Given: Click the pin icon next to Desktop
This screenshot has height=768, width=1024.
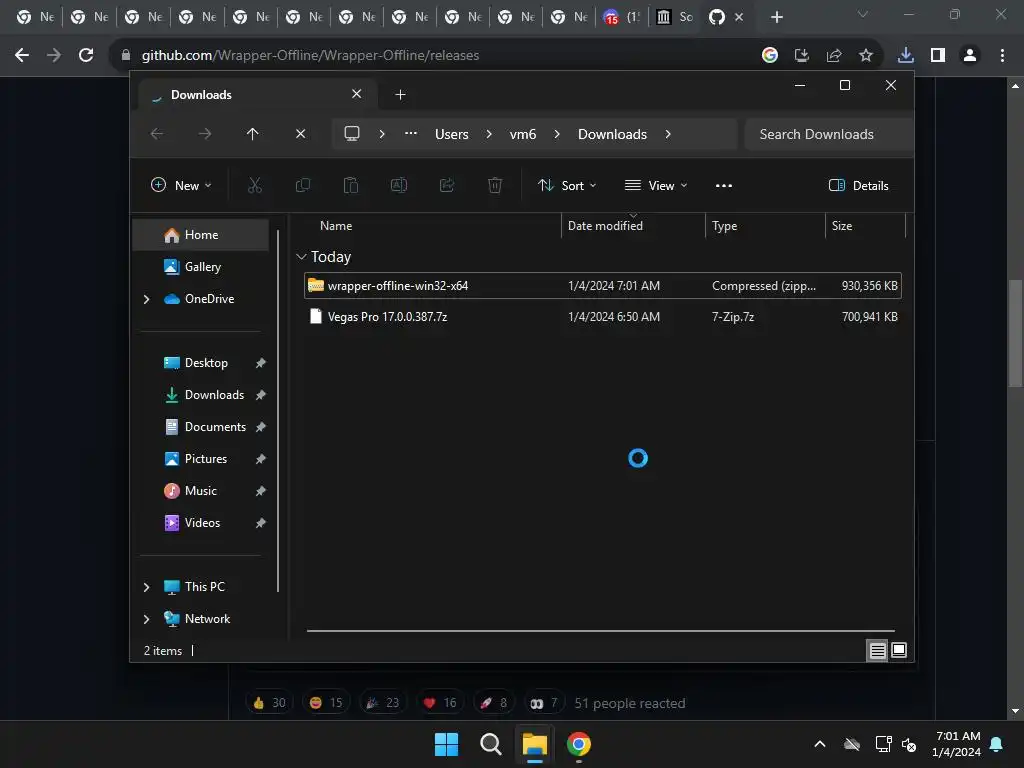Looking at the screenshot, I should pyautogui.click(x=260, y=363).
